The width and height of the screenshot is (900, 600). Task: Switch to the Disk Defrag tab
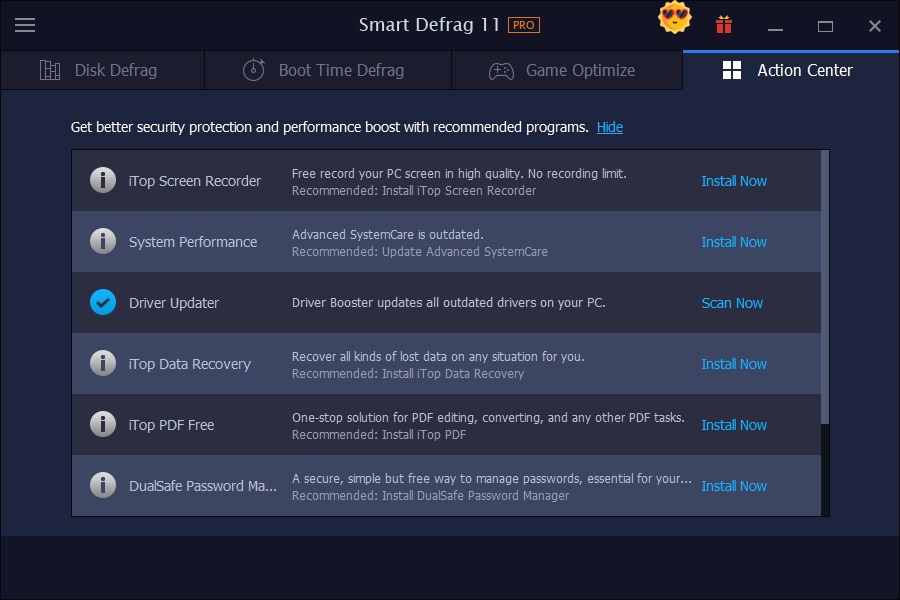pyautogui.click(x=103, y=70)
